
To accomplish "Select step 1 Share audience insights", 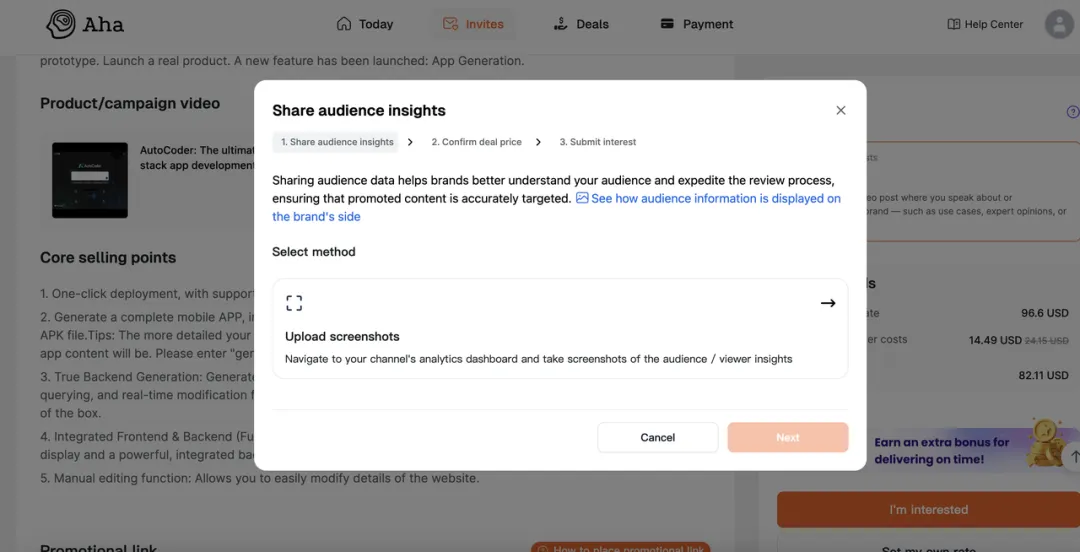I will 335,142.
